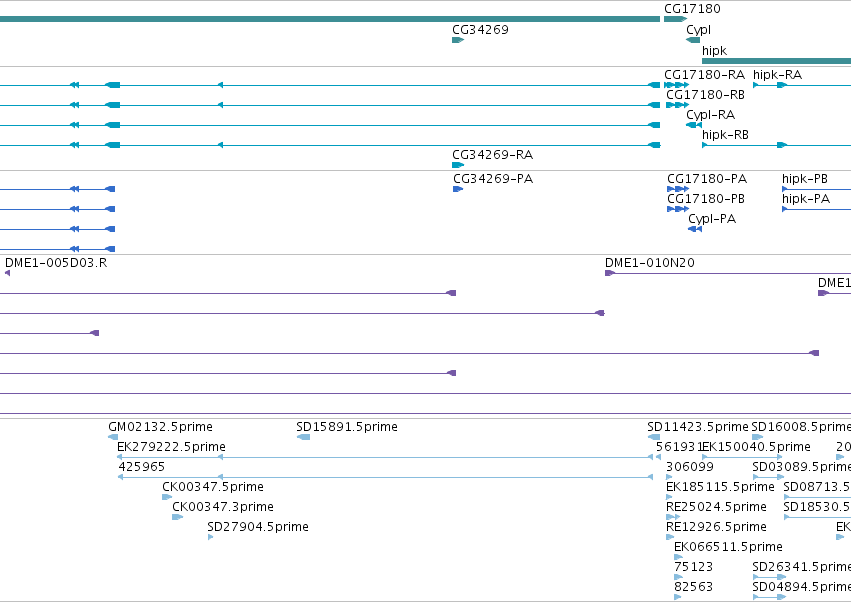This screenshot has width=851, height=602.
Task: Click the CypI-PA protein glyph
Action: click(x=695, y=229)
